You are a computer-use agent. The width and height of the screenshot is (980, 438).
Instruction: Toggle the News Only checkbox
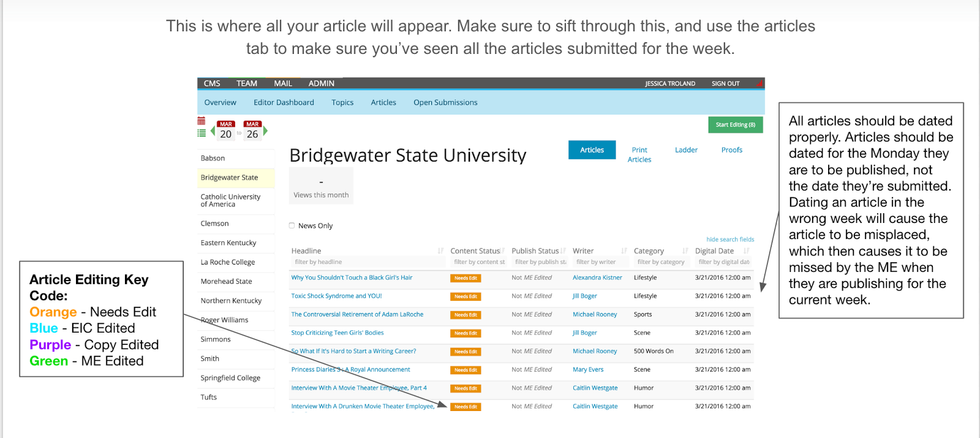click(292, 226)
